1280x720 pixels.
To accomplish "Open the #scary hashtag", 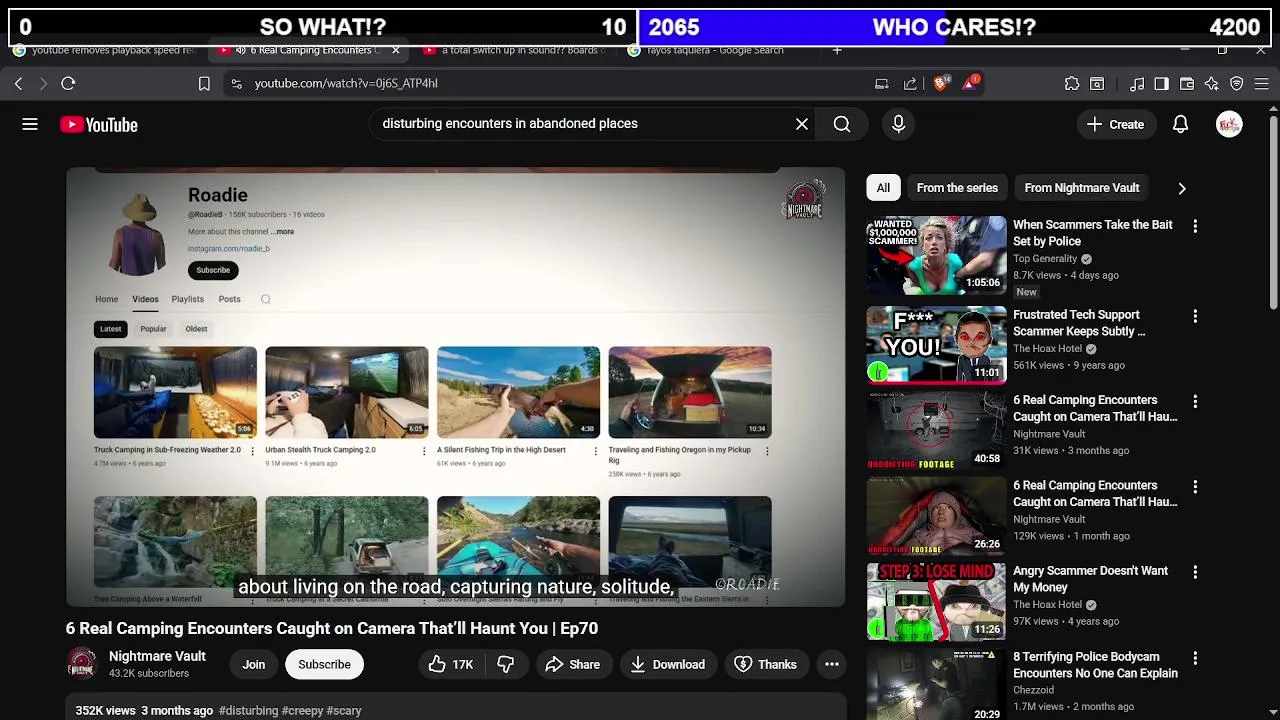I will [344, 711].
